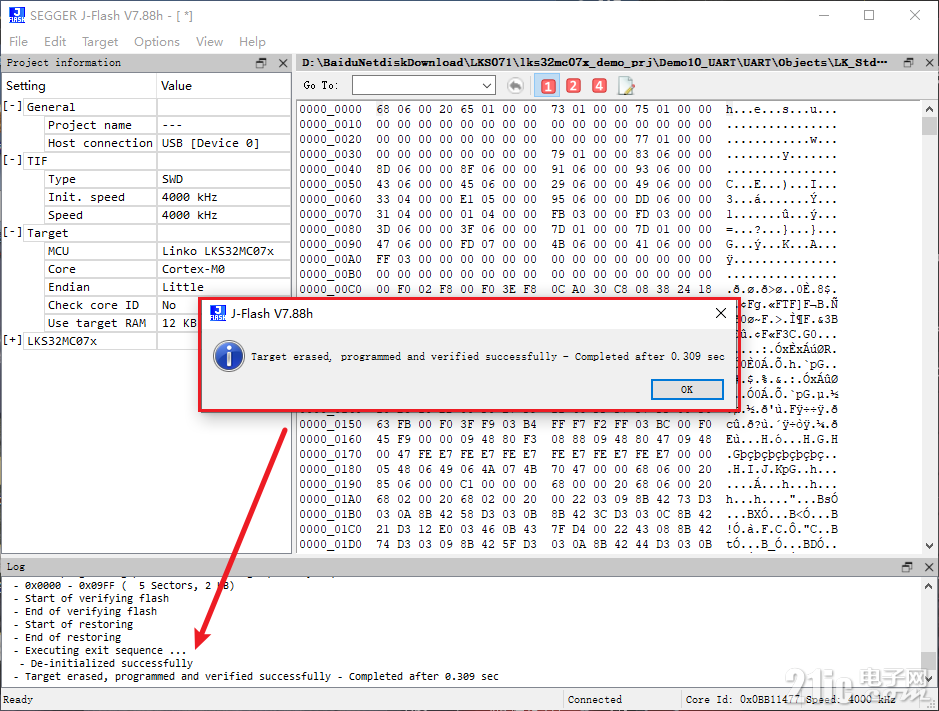Click log line 'End of restoring'
Screen dimensions: 939x711
[x=72, y=637]
